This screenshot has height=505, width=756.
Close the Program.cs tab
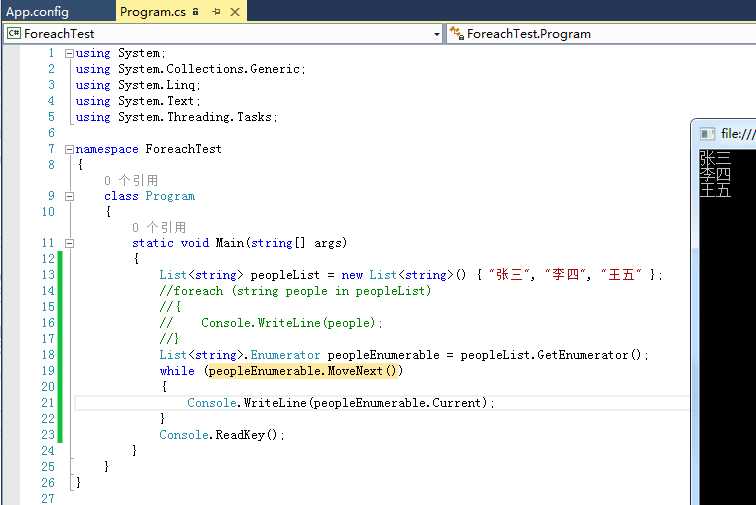tap(235, 12)
